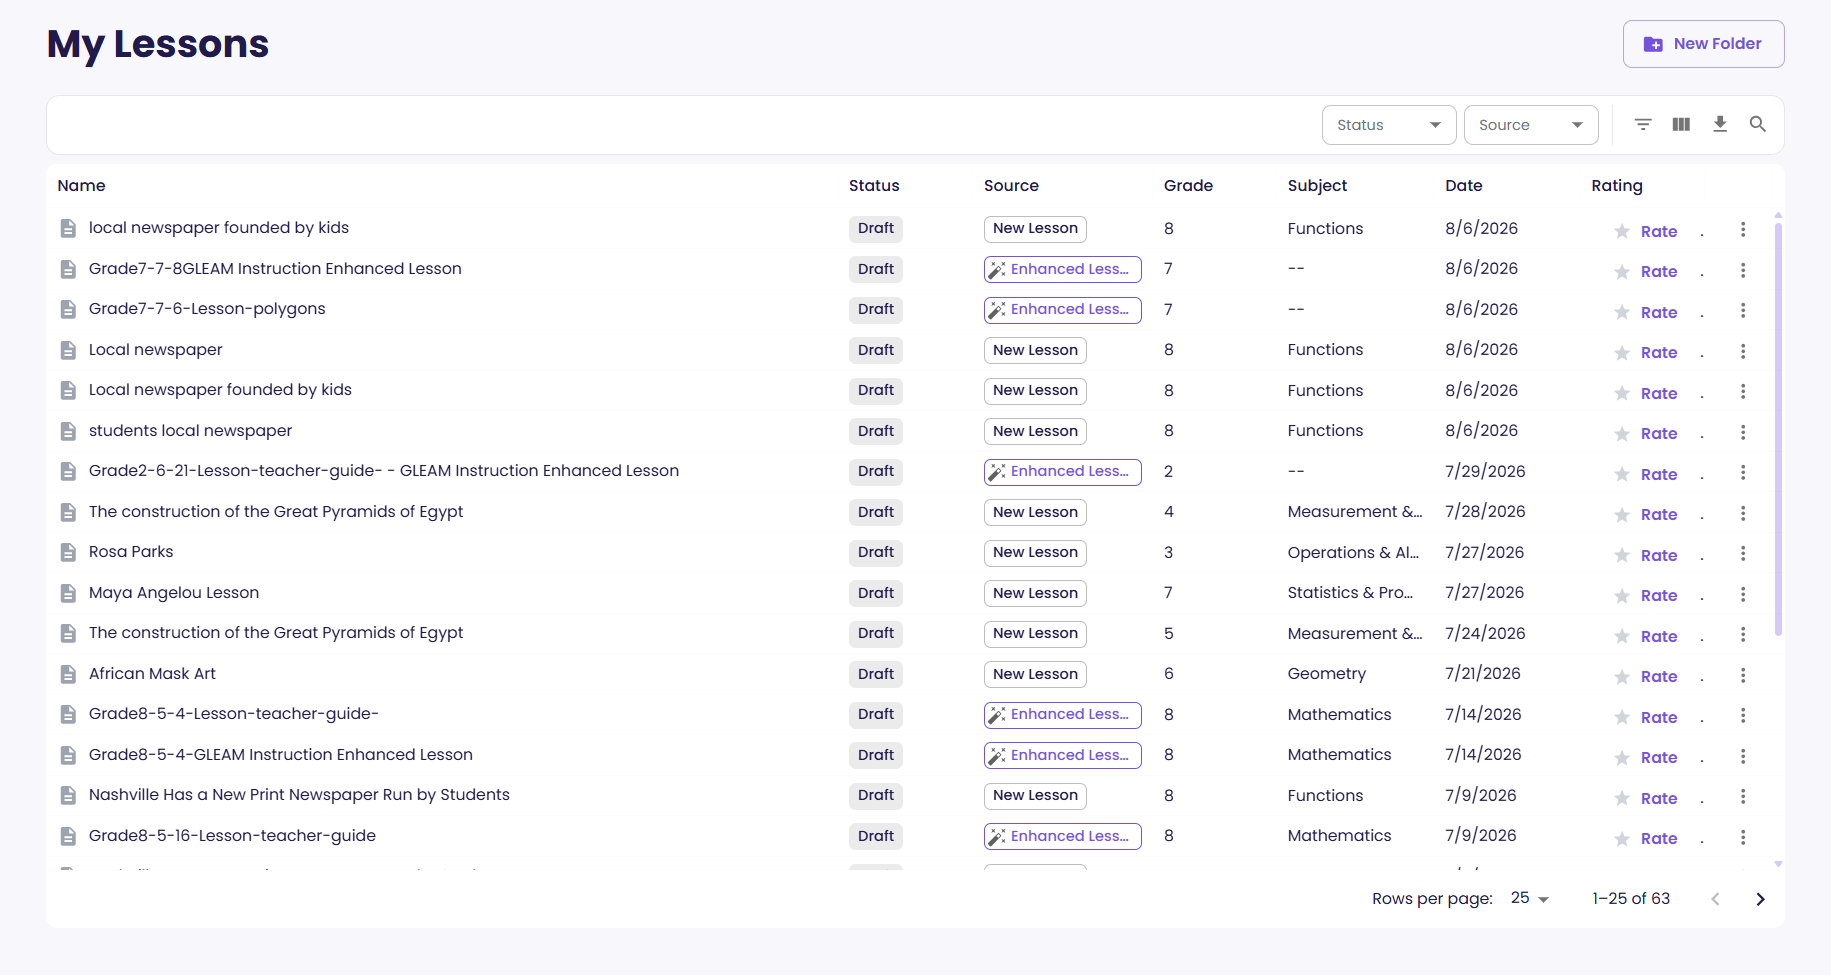Sort by the Date column header
Image resolution: width=1831 pixels, height=975 pixels.
tap(1463, 186)
